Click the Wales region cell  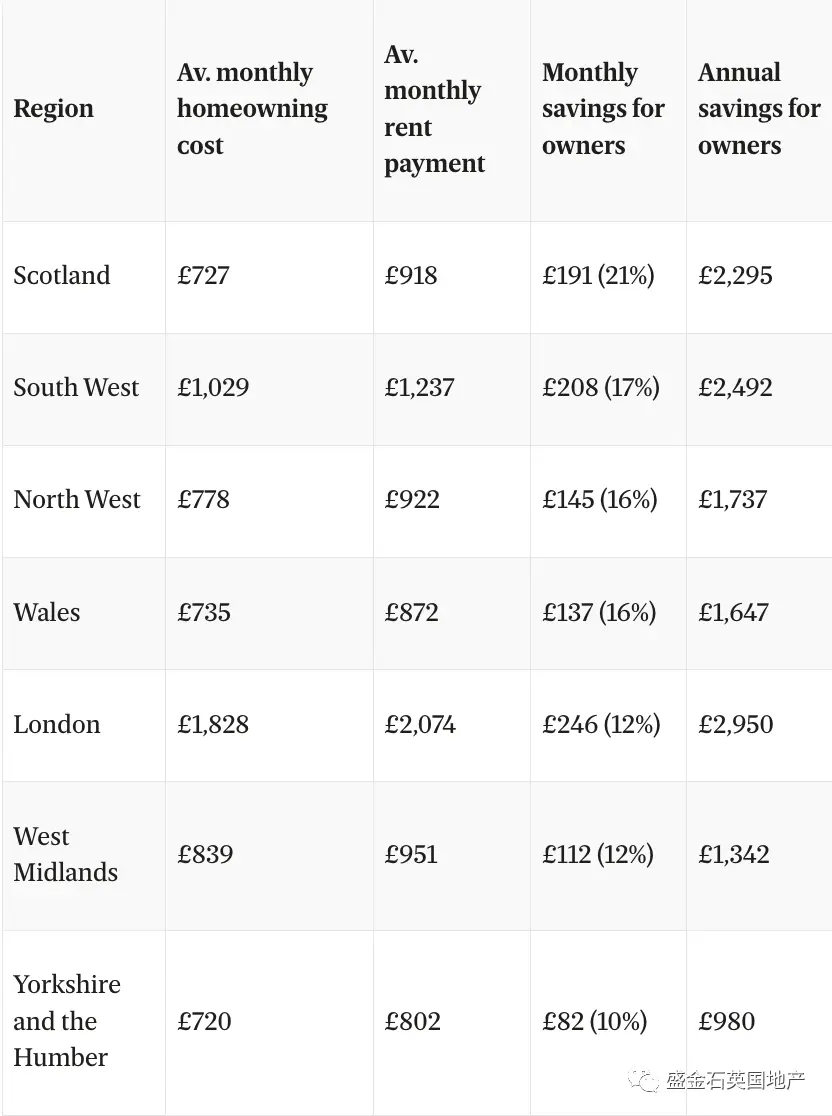pyautogui.click(x=47, y=612)
